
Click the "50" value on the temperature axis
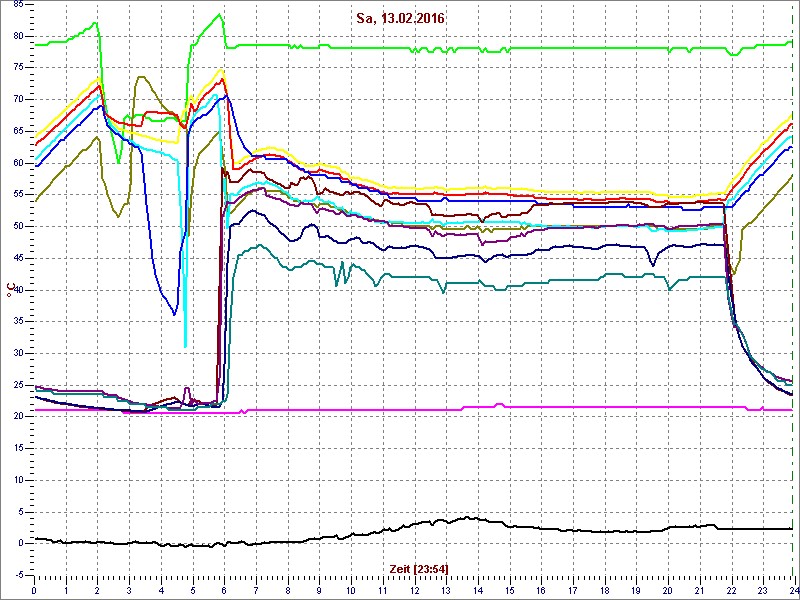tap(18, 227)
